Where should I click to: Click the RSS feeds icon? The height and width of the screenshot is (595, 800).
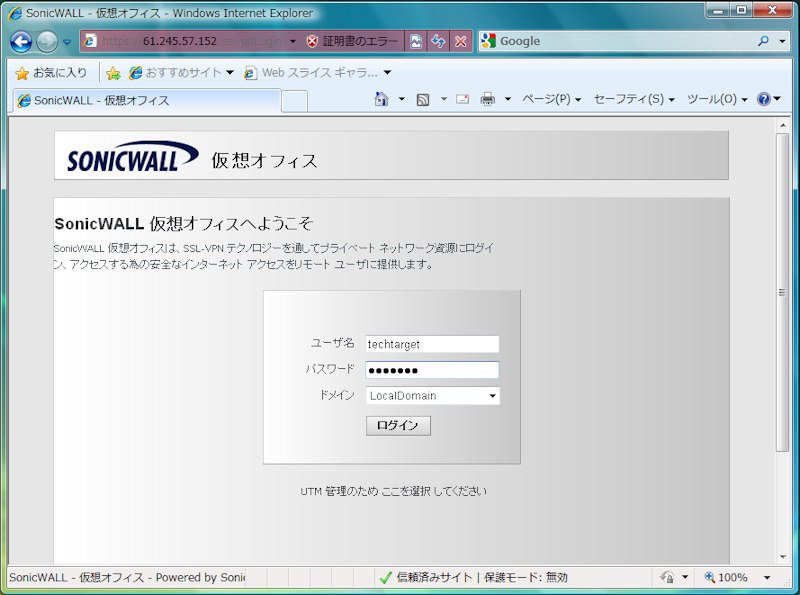[x=423, y=100]
